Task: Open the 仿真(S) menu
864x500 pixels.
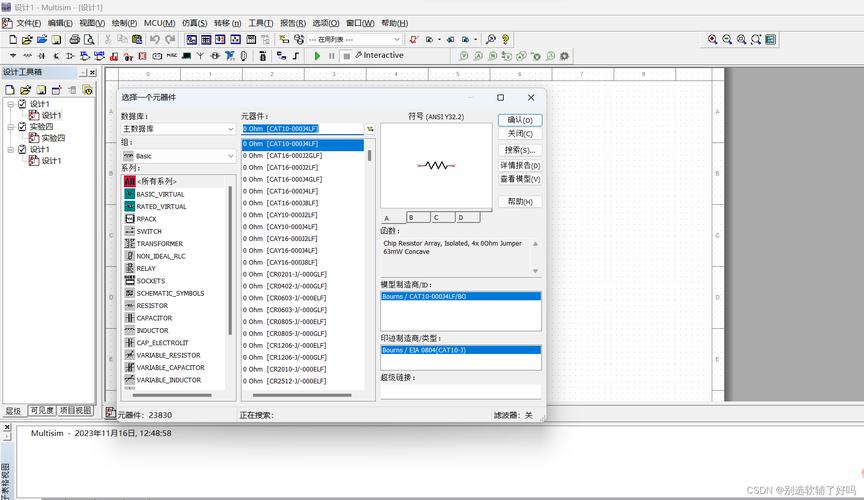Action: (194, 23)
